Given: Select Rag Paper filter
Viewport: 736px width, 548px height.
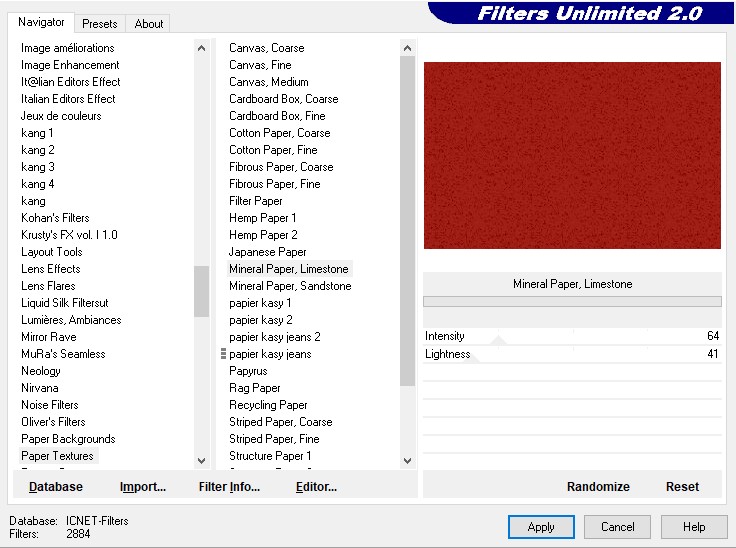Looking at the screenshot, I should pyautogui.click(x=254, y=387).
